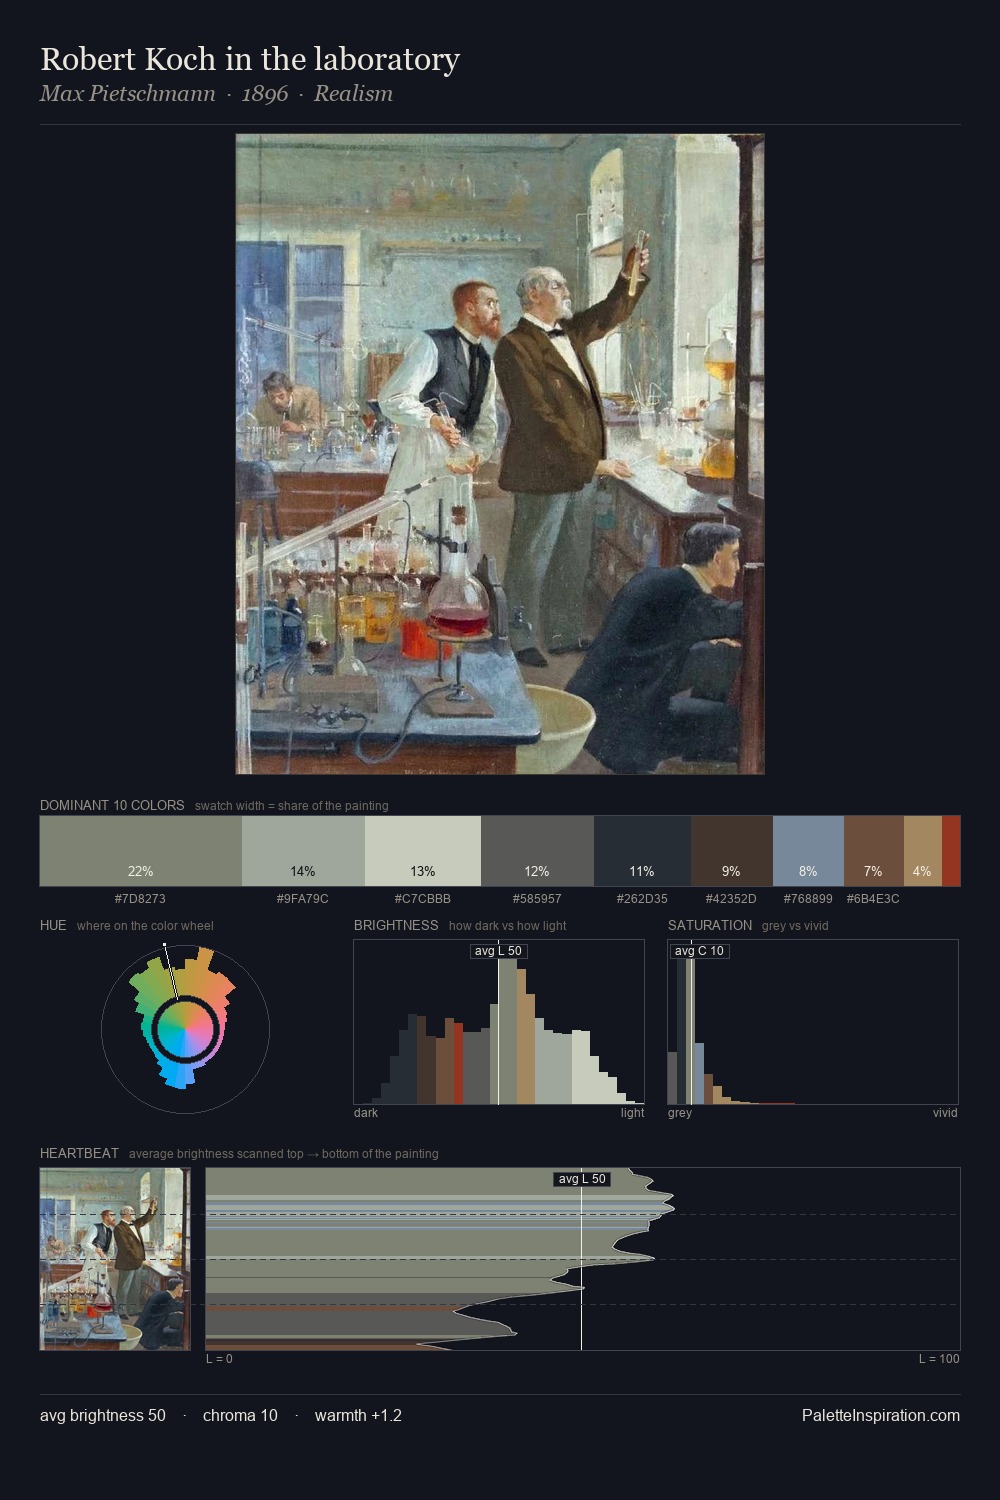Click the 'how dark vs how light' caption
This screenshot has height=1500, width=1000.
coord(508,925)
